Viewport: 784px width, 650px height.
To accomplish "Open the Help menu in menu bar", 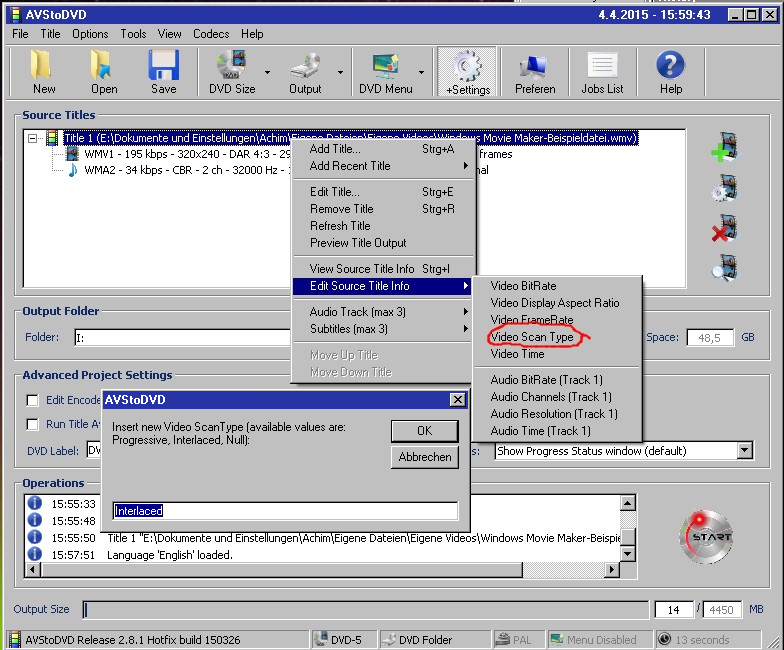I will (252, 34).
